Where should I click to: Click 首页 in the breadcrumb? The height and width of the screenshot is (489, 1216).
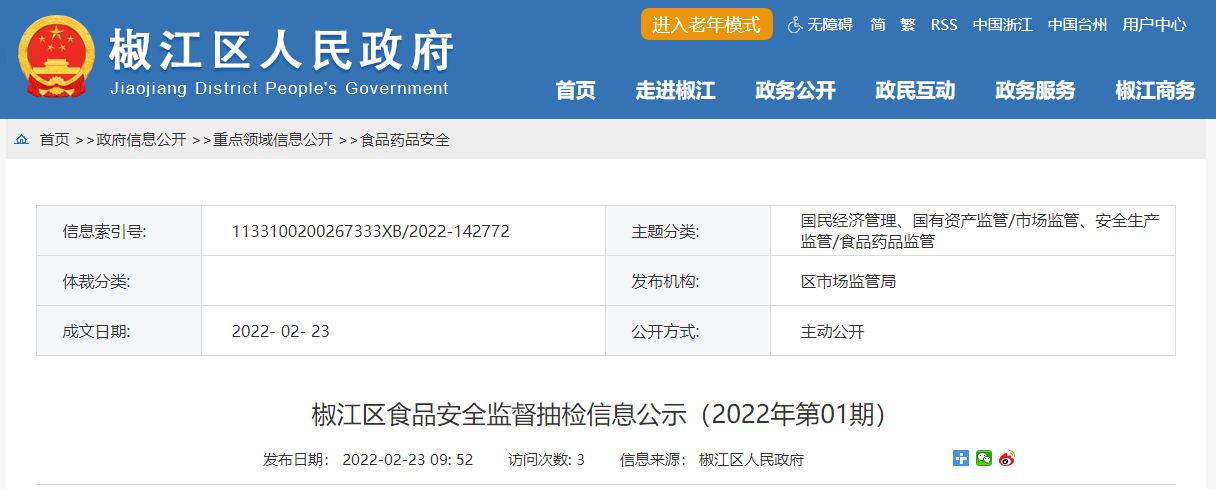[55, 140]
